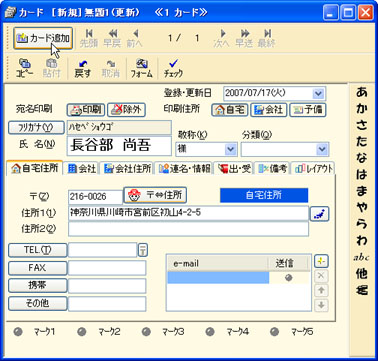
Task: Toggle マーク2 indicator
Action: coord(82,332)
